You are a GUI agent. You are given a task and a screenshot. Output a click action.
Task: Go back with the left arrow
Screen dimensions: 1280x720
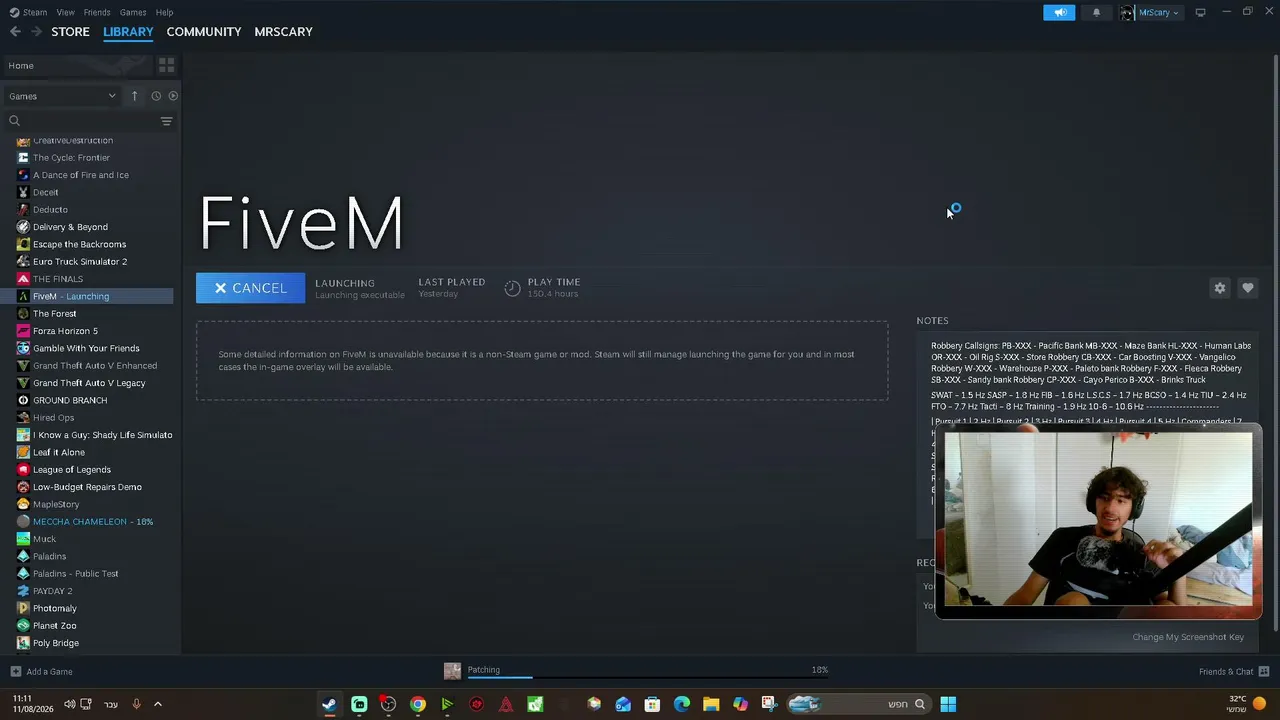[x=15, y=32]
